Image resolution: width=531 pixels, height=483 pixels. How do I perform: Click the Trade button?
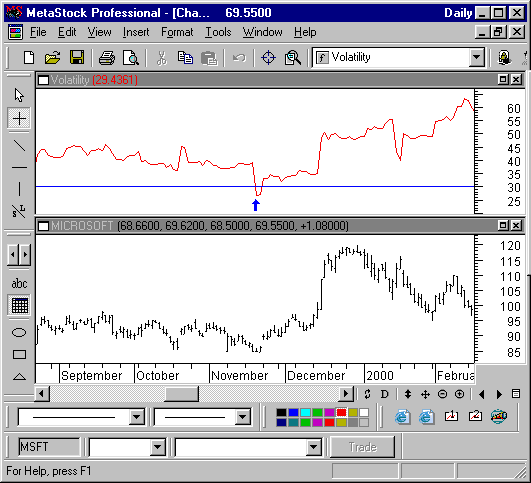pyautogui.click(x=362, y=447)
